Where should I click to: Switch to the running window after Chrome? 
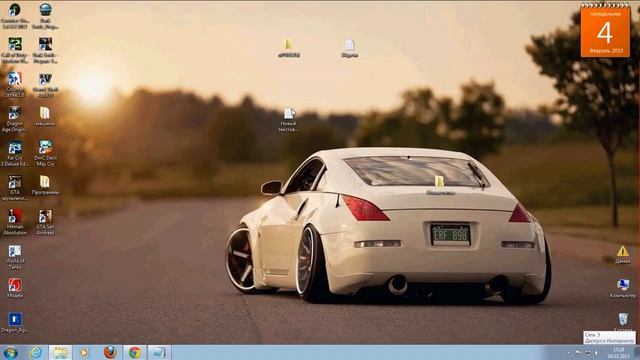[x=159, y=353]
